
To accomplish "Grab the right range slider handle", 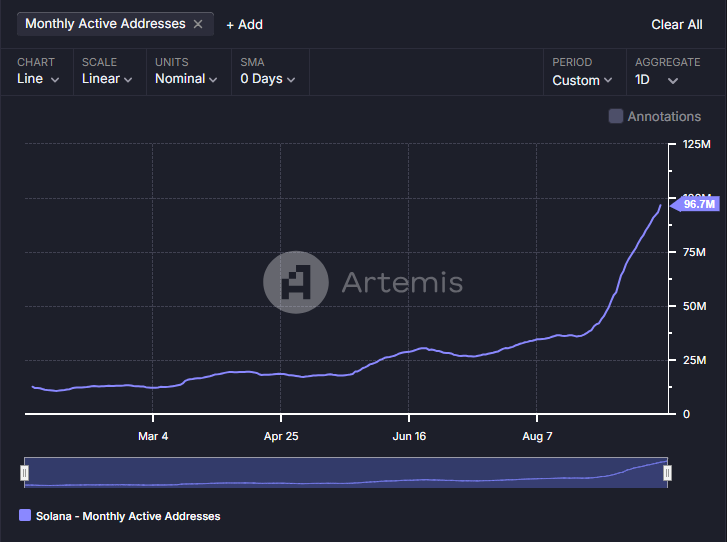I will [667, 473].
